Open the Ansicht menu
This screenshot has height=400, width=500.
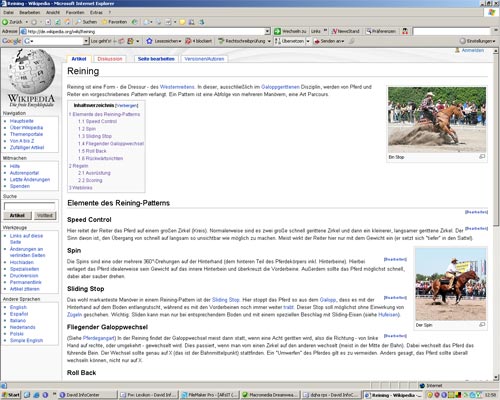[53, 12]
